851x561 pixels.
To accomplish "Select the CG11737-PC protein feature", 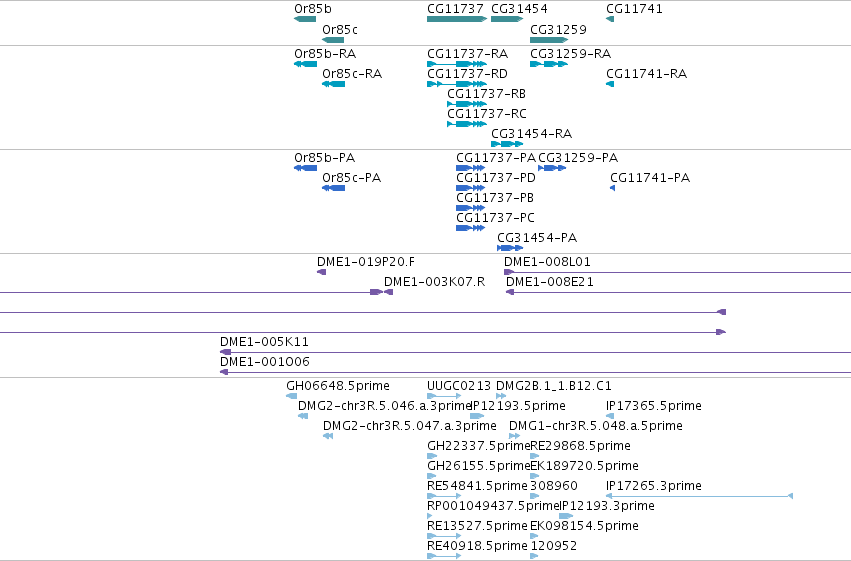I will click(x=471, y=228).
